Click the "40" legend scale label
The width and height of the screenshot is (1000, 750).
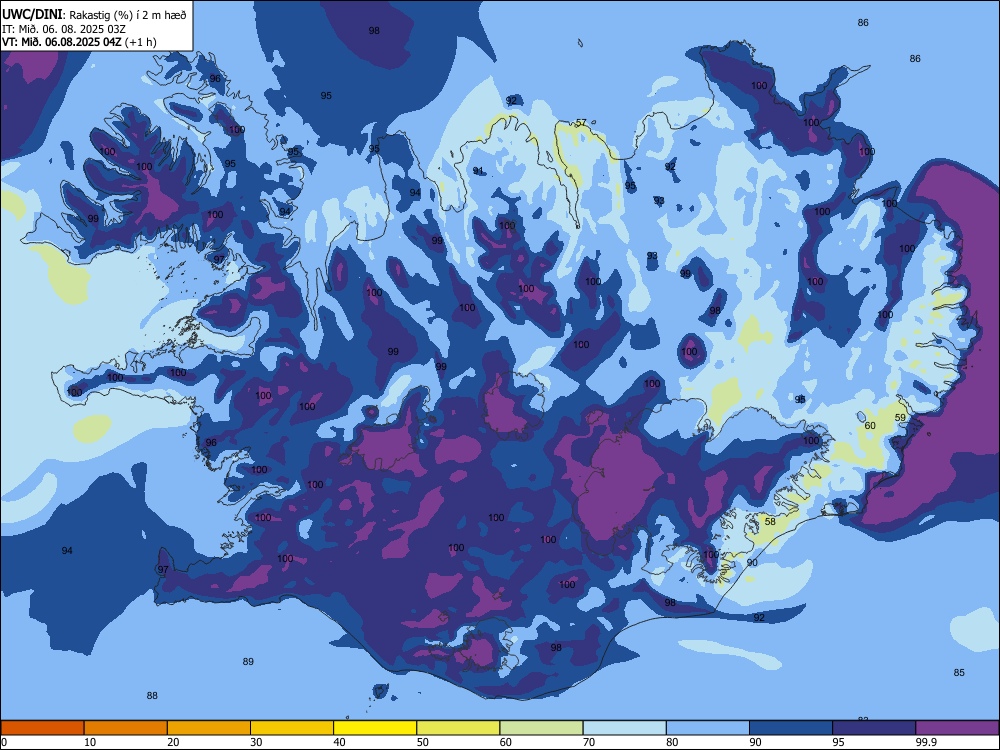tap(339, 742)
